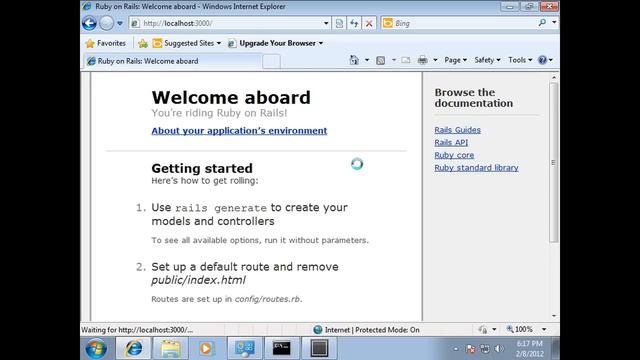Screen dimensions: 640x360
Task: Stop loading with the red X icon
Action: pos(369,23)
